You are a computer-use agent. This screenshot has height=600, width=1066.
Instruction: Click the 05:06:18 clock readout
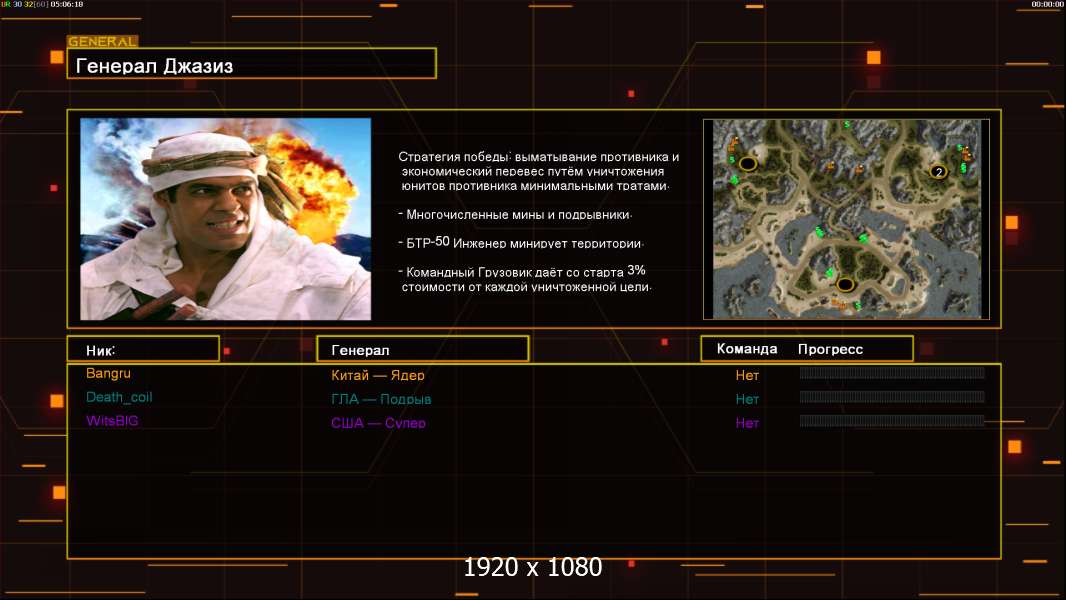[67, 4]
